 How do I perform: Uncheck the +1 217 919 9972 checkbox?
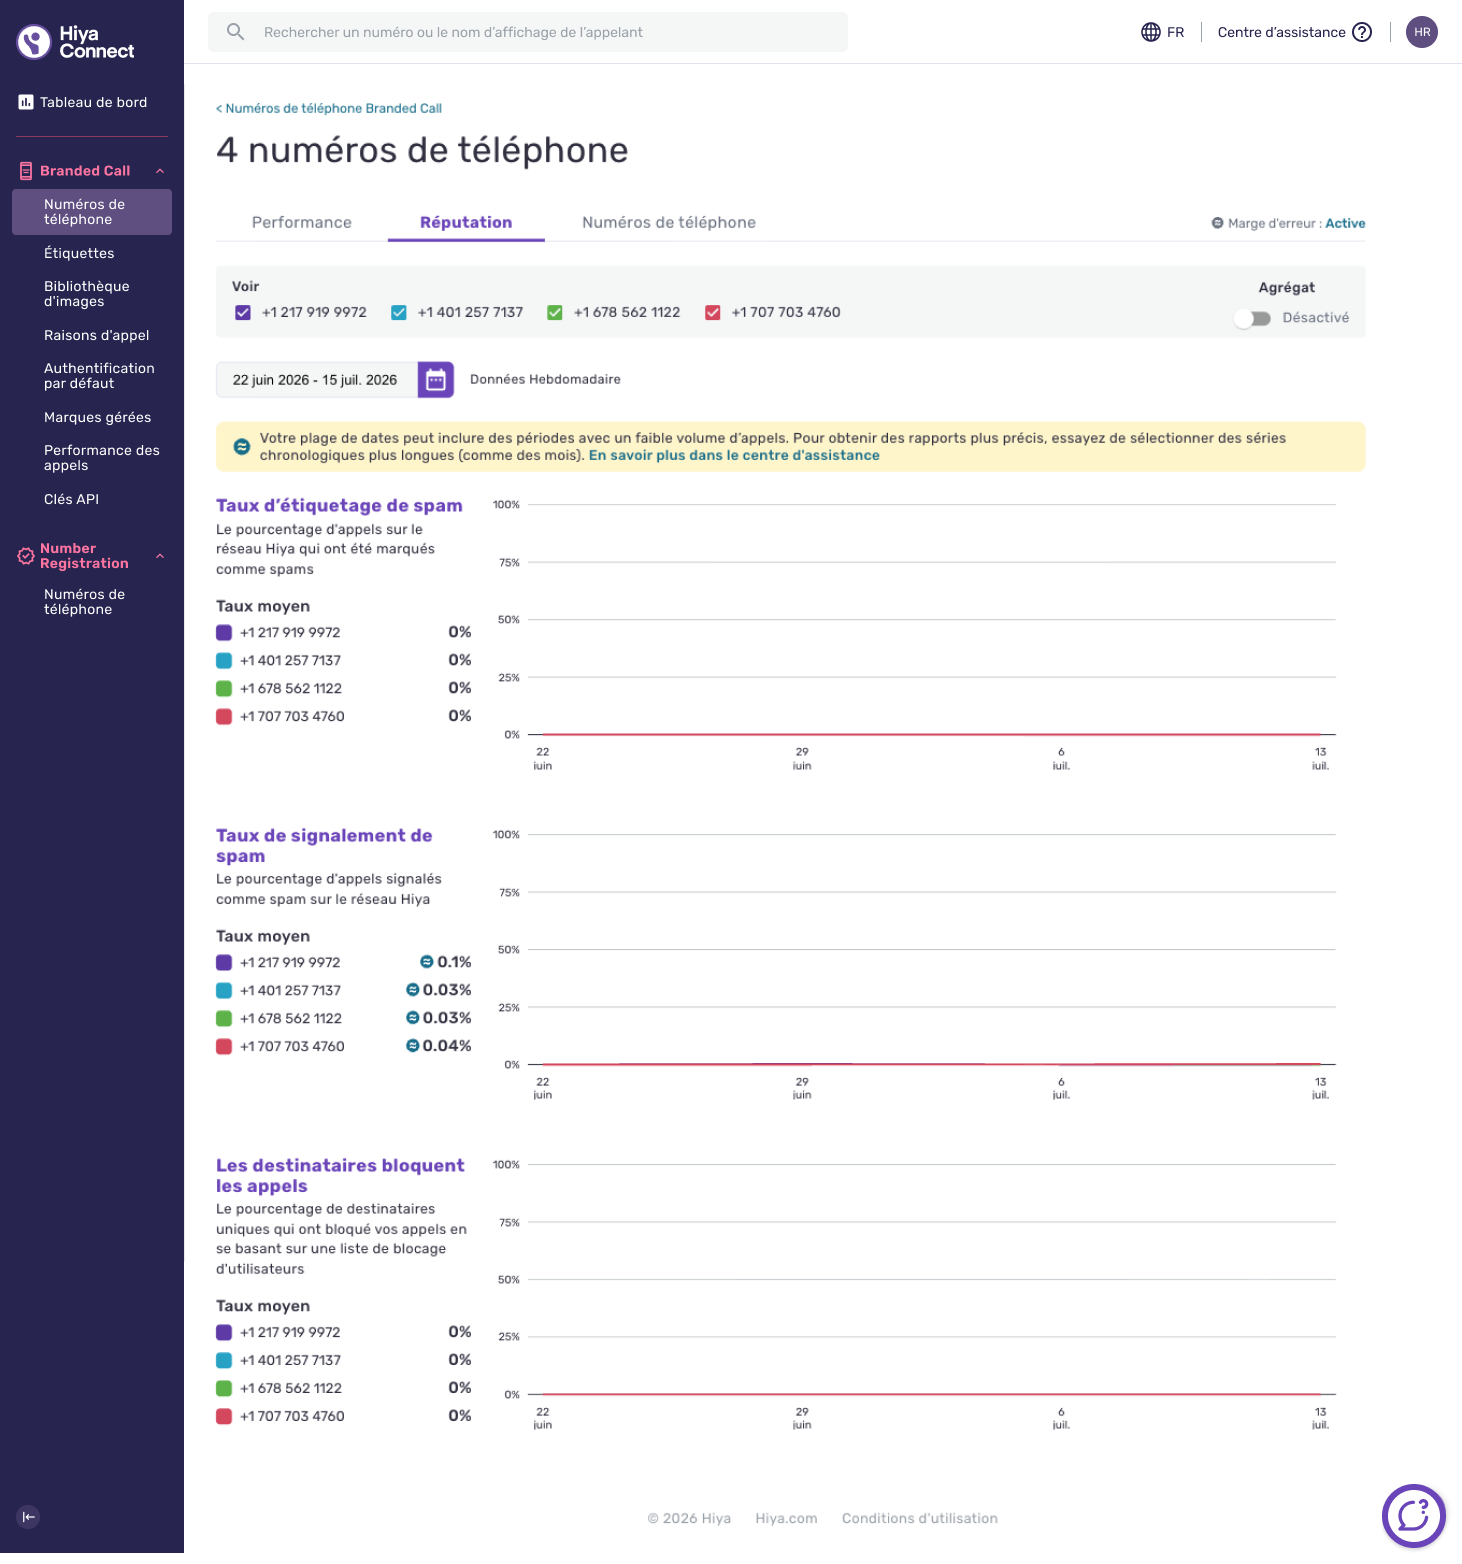[x=243, y=313]
